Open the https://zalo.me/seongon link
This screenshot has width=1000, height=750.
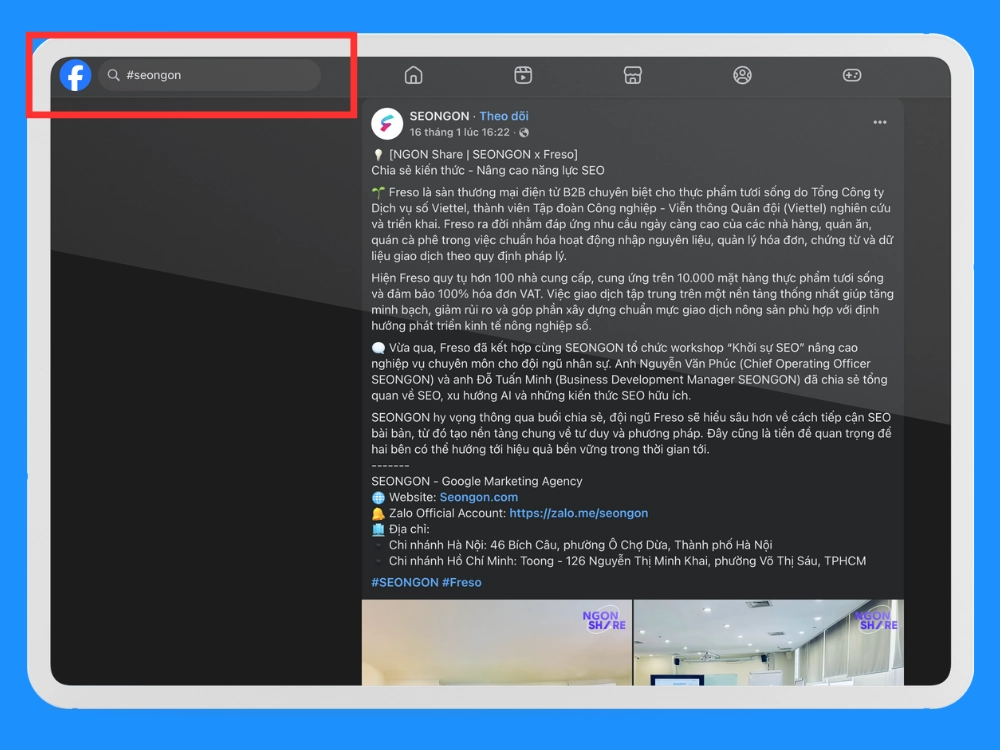578,513
